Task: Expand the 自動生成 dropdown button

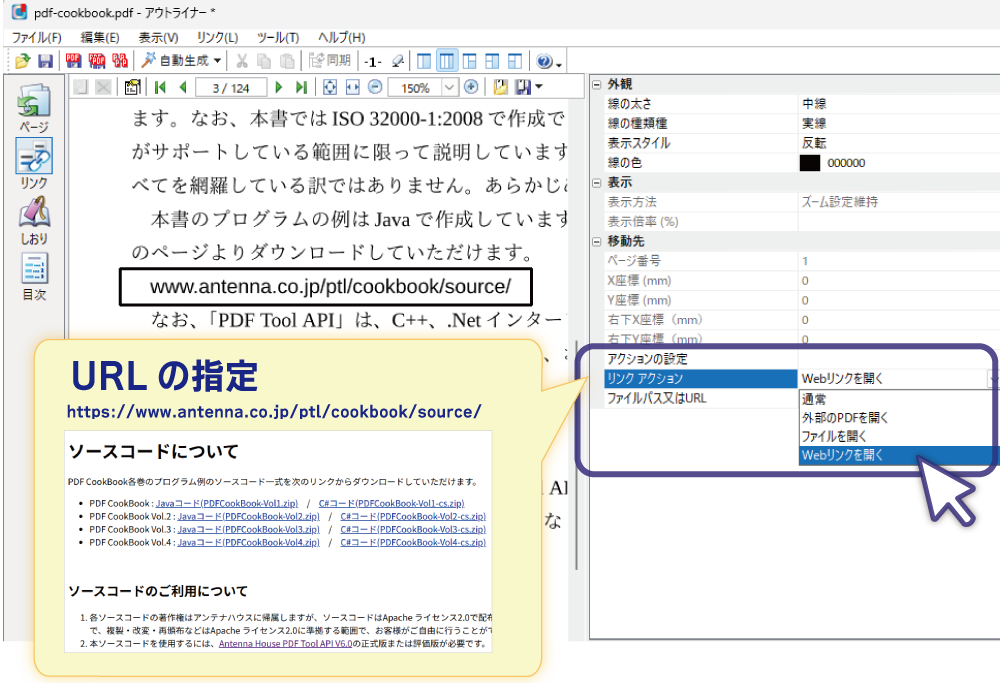Action: pyautogui.click(x=217, y=61)
